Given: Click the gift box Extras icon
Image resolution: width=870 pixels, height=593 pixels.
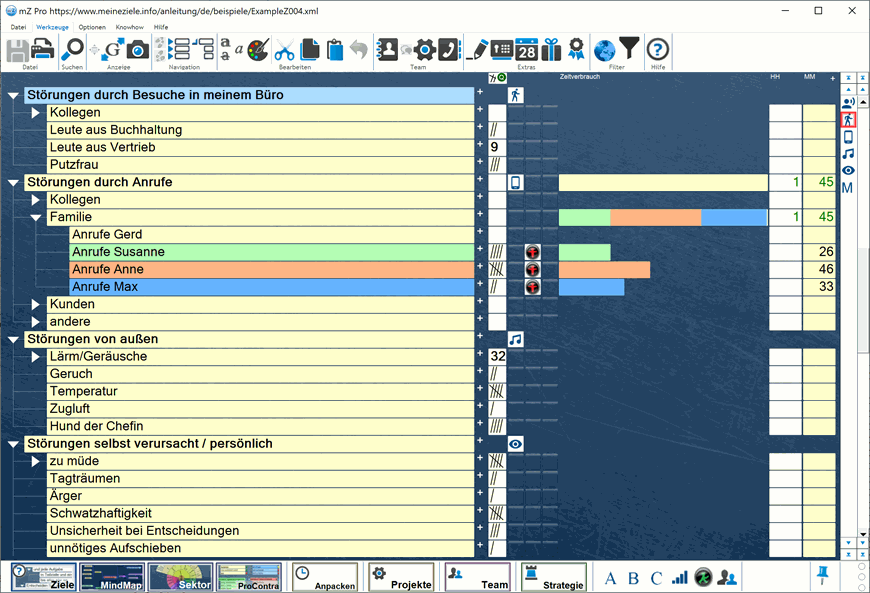Looking at the screenshot, I should pyautogui.click(x=551, y=49).
